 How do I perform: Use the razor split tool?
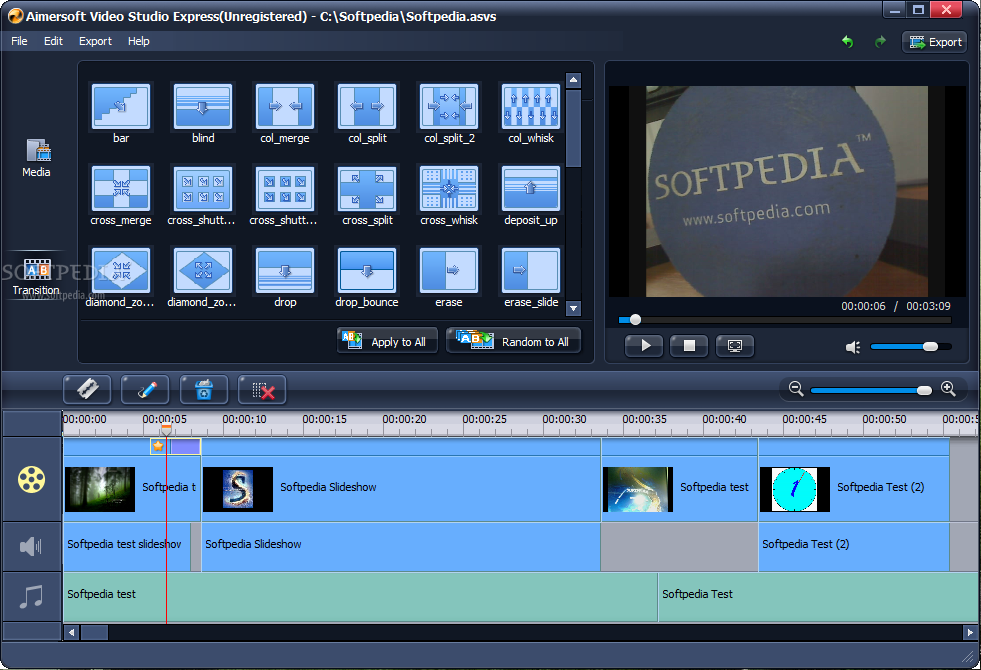(x=87, y=390)
